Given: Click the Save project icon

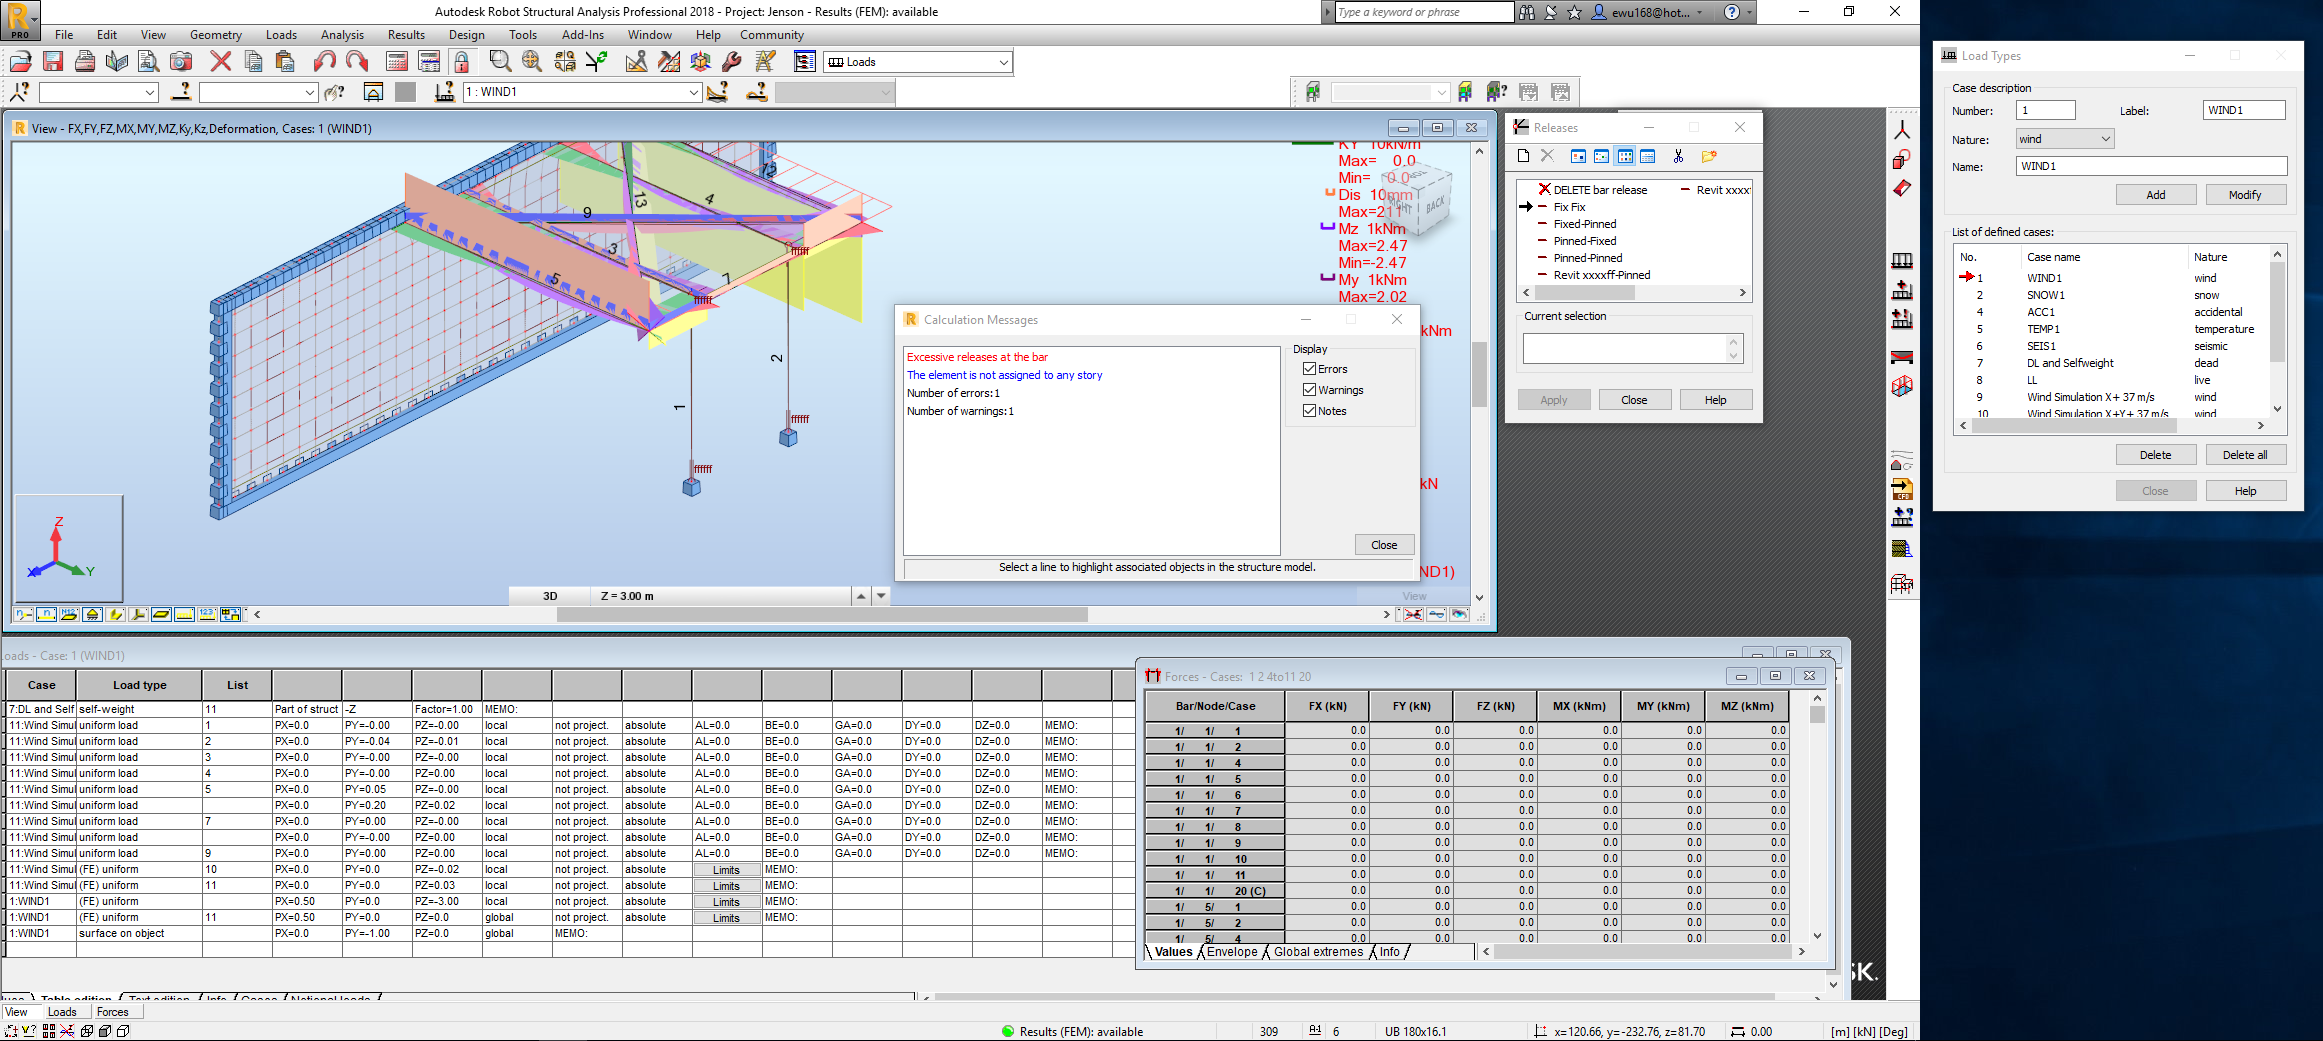Looking at the screenshot, I should (53, 62).
